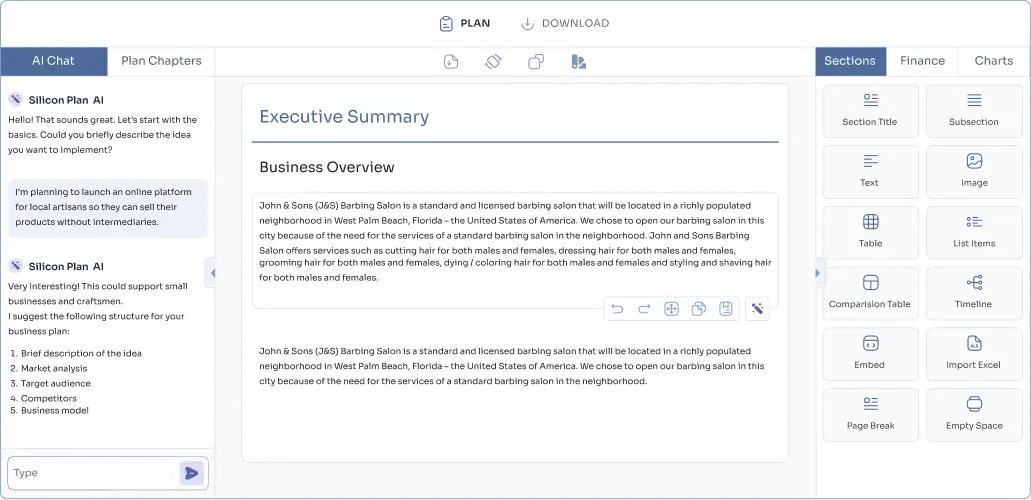Image resolution: width=1031 pixels, height=500 pixels.
Task: Insert a Page Break block
Action: tap(871, 414)
